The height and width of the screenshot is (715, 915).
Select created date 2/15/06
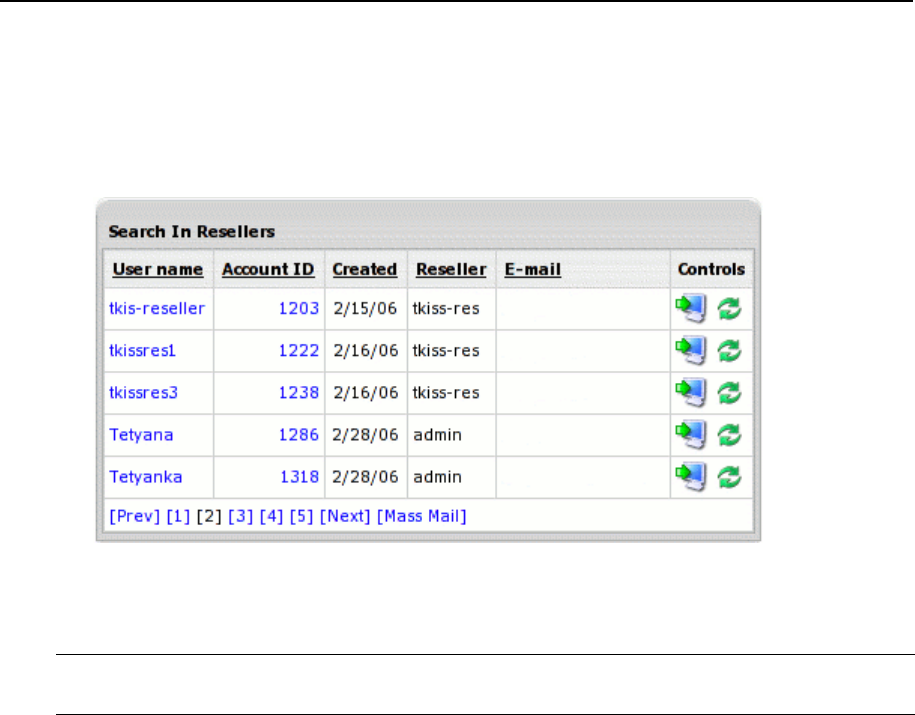click(x=365, y=308)
